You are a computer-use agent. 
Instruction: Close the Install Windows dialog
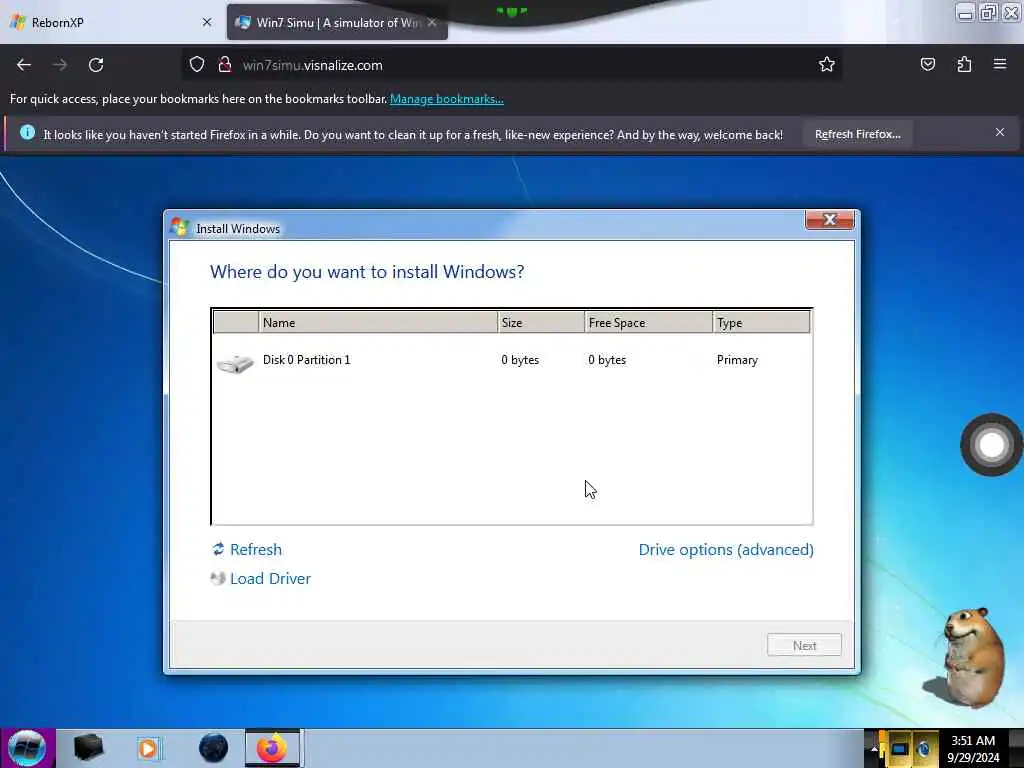(829, 220)
